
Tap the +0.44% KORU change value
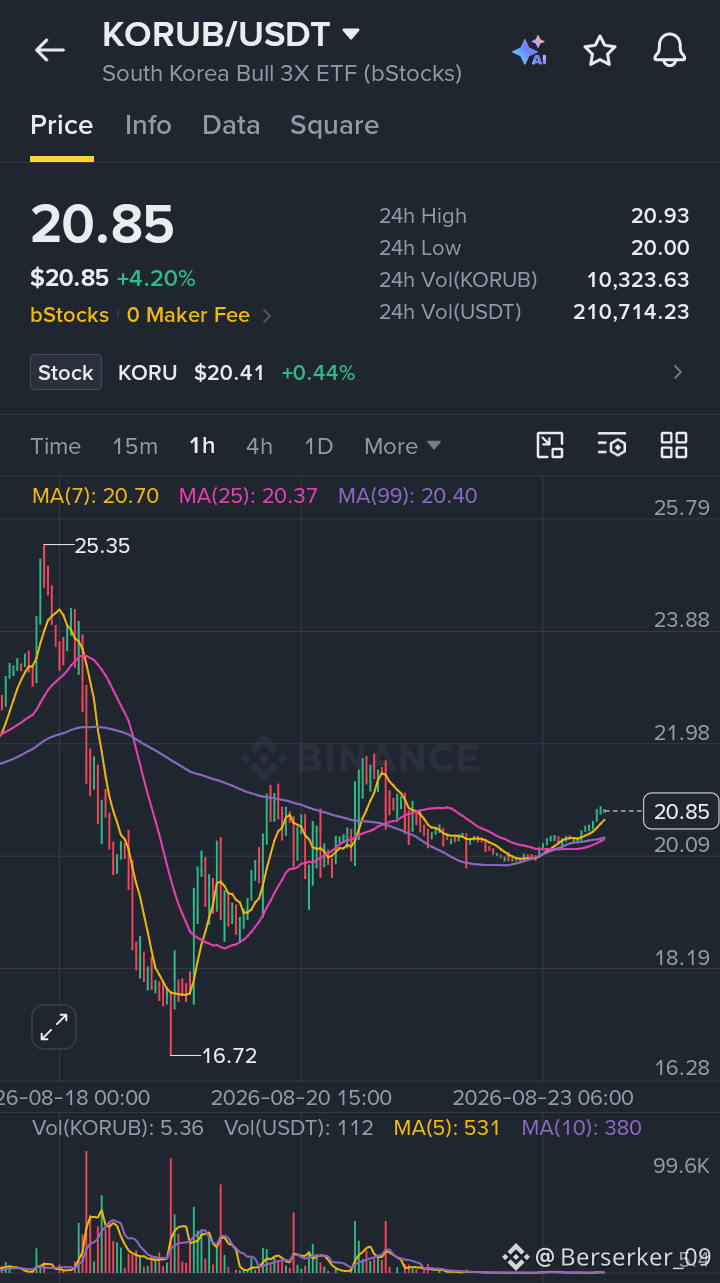coord(318,373)
